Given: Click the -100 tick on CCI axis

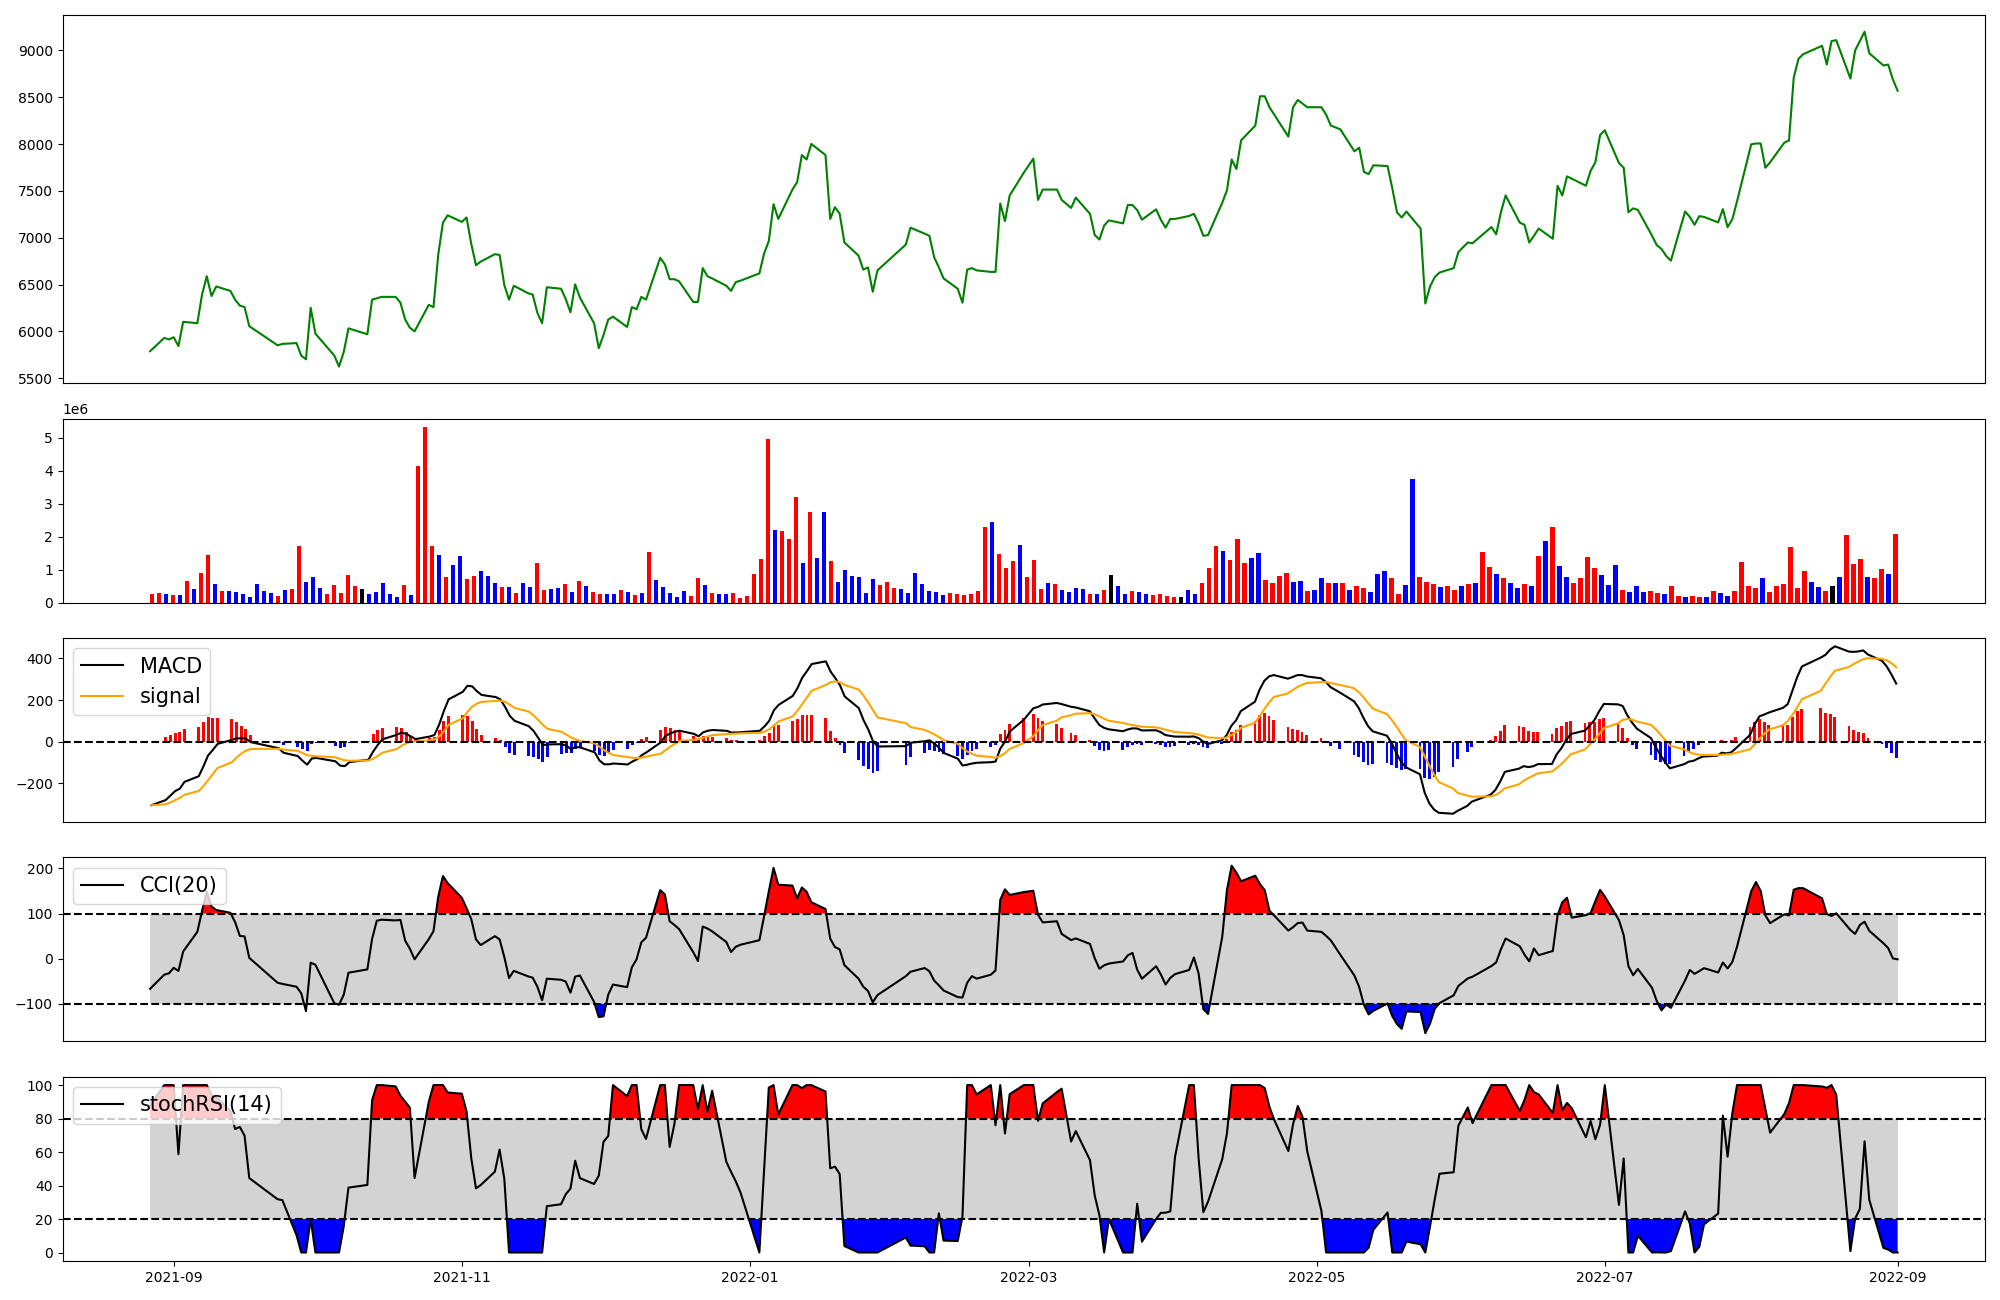Looking at the screenshot, I should pyautogui.click(x=36, y=1004).
